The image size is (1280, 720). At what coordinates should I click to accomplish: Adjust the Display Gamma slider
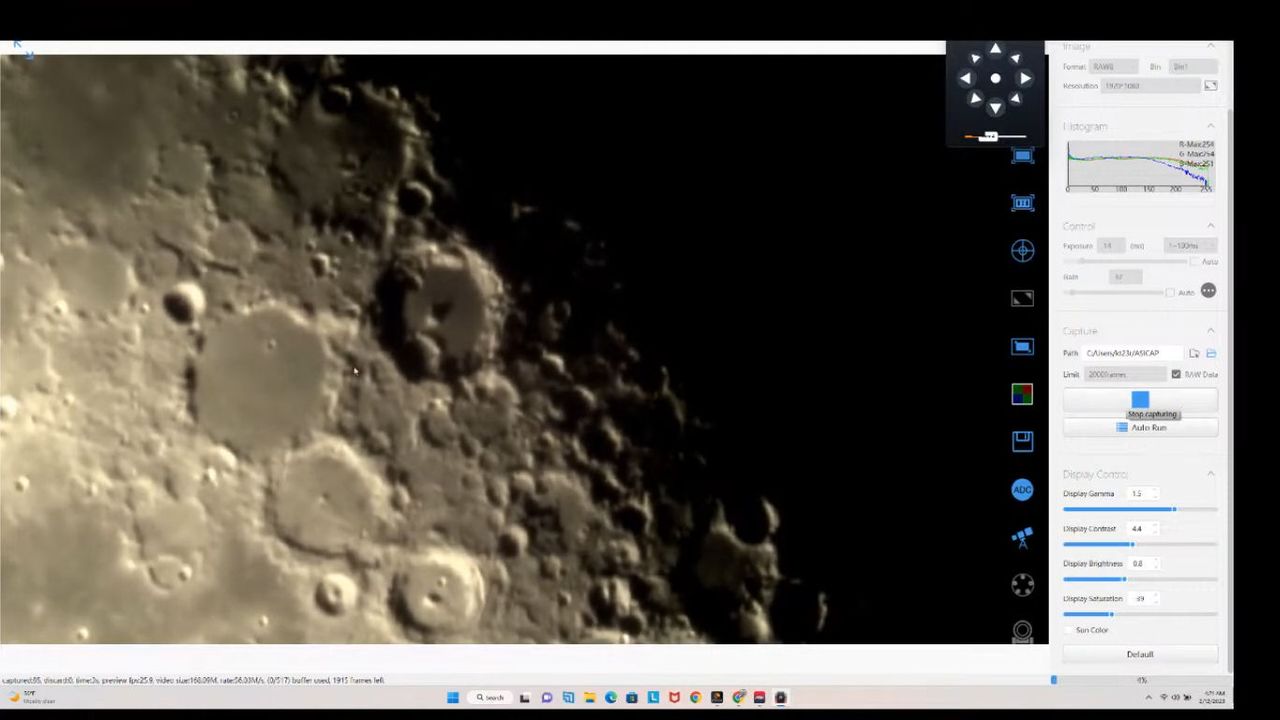[x=1174, y=509]
